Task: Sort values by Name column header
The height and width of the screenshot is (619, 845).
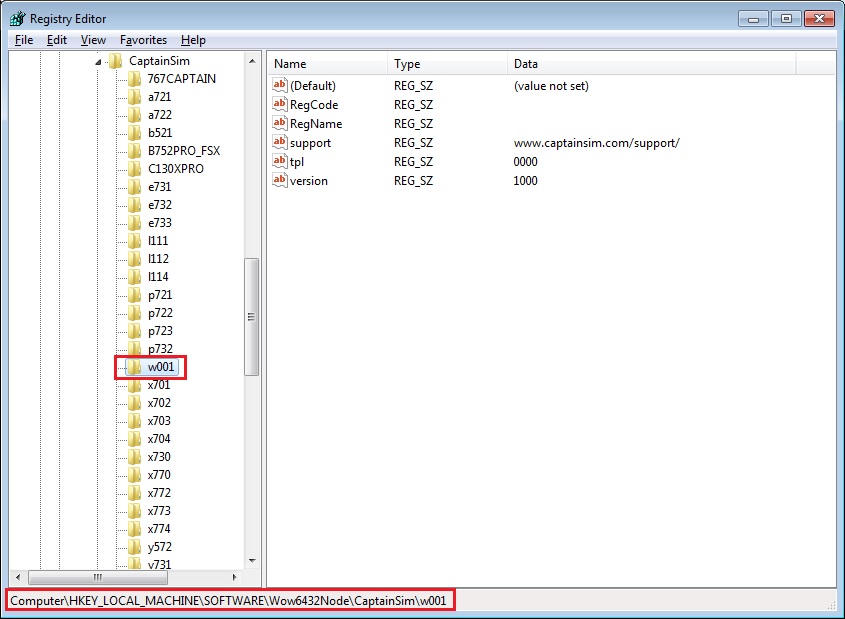Action: coord(328,64)
